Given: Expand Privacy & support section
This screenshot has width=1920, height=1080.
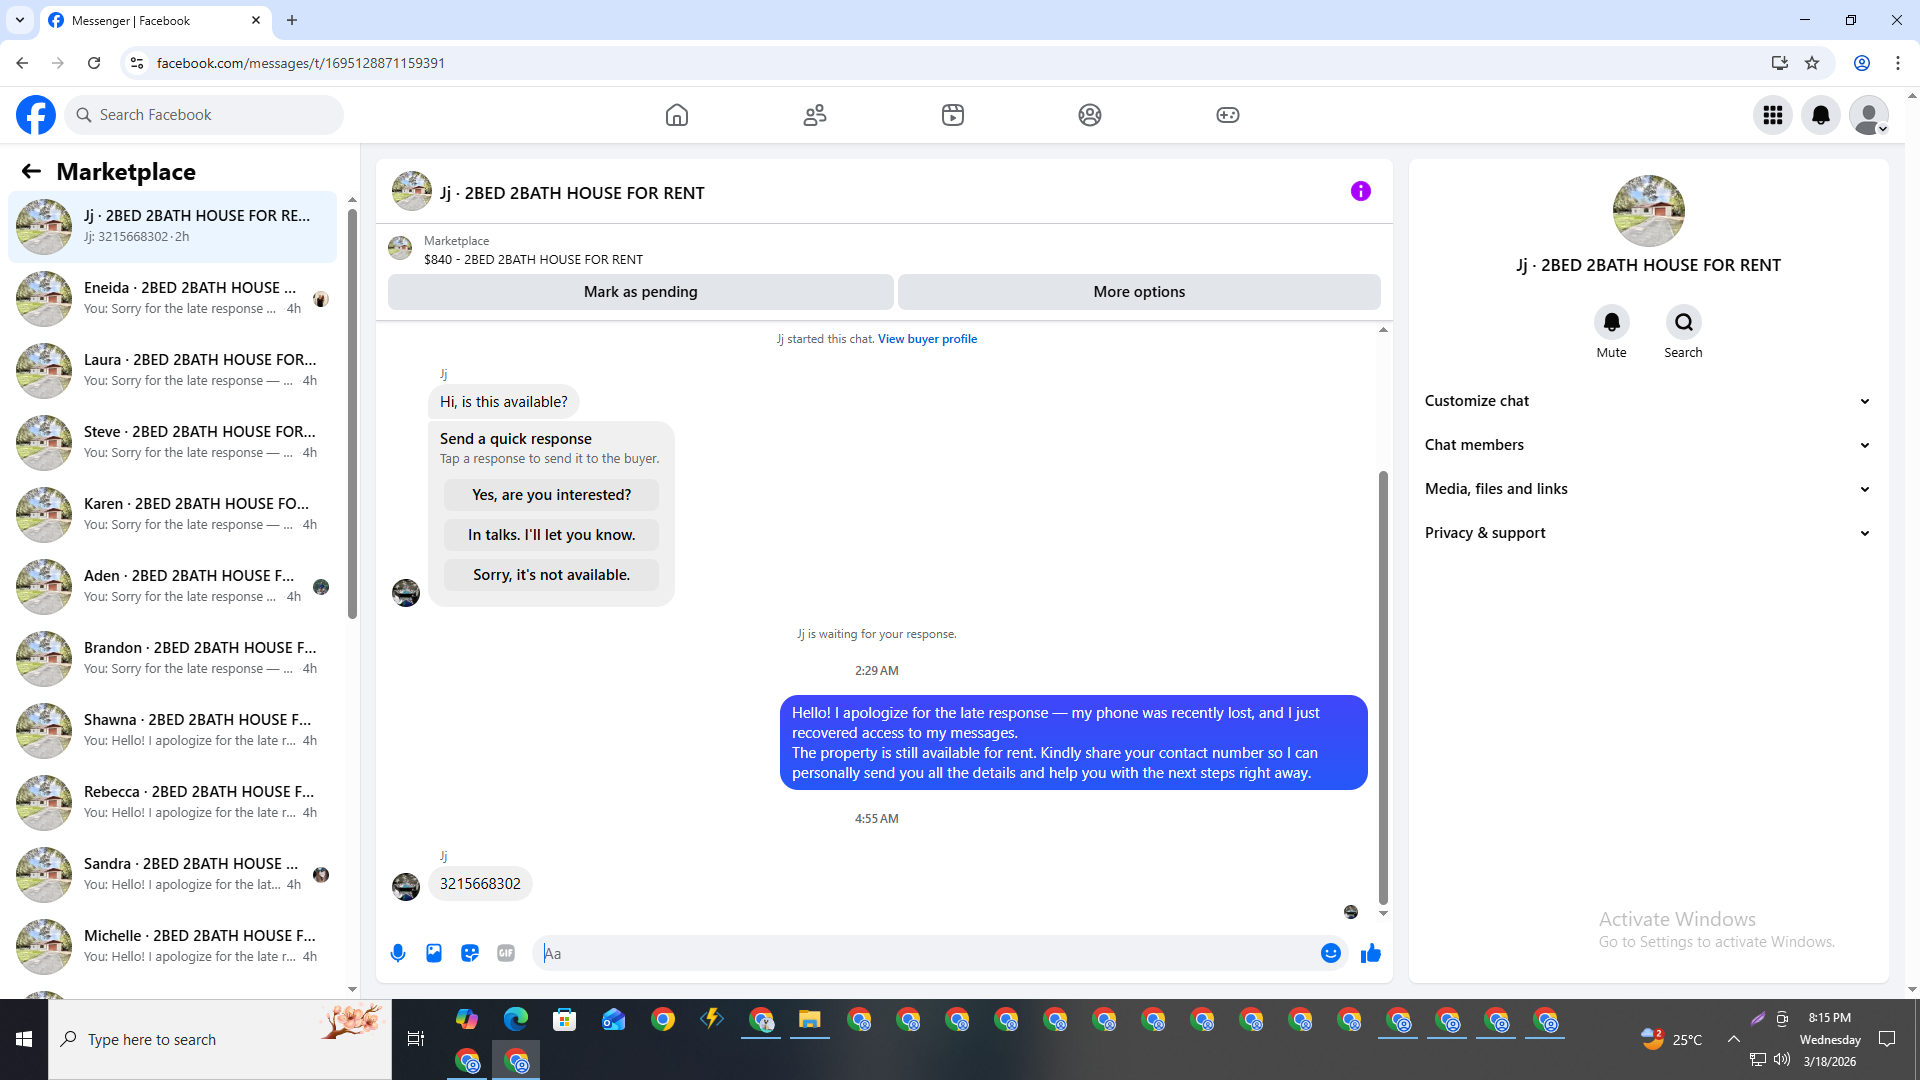Looking at the screenshot, I should [1646, 533].
